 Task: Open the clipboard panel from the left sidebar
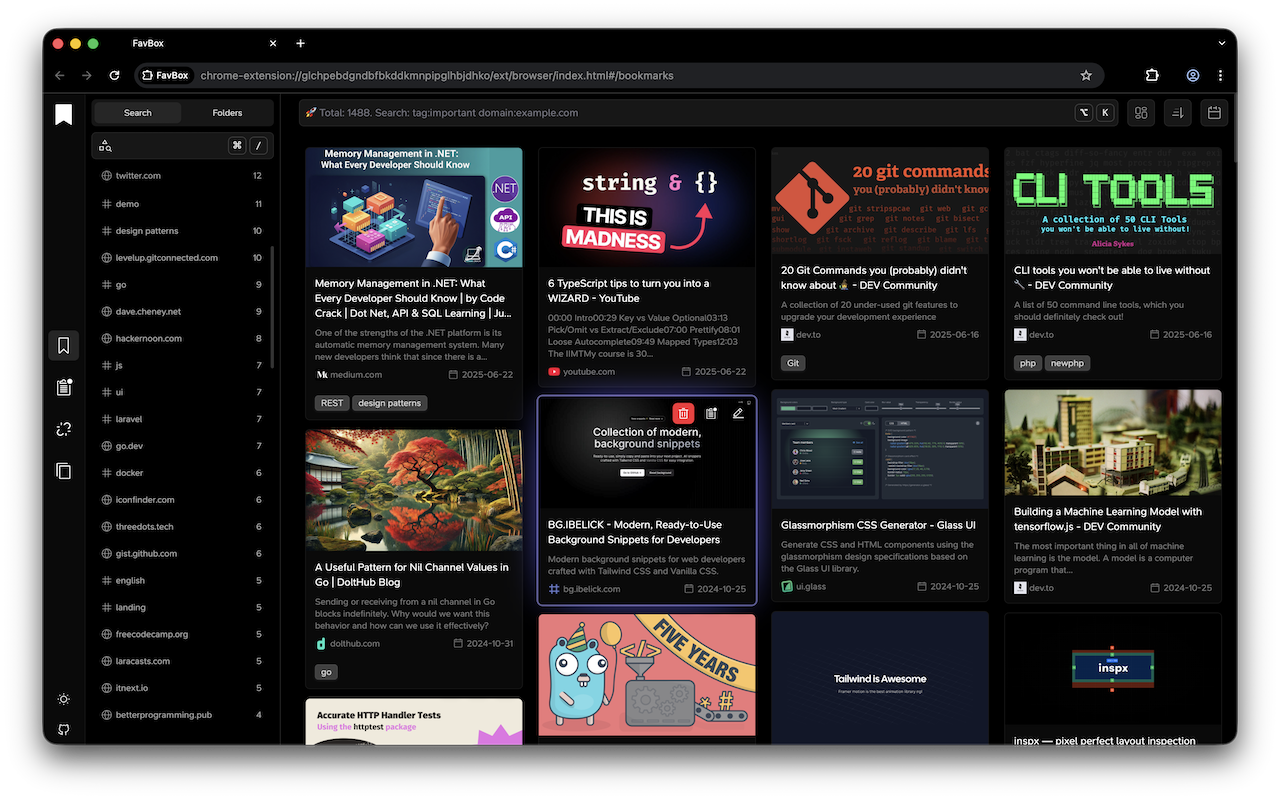click(x=63, y=389)
